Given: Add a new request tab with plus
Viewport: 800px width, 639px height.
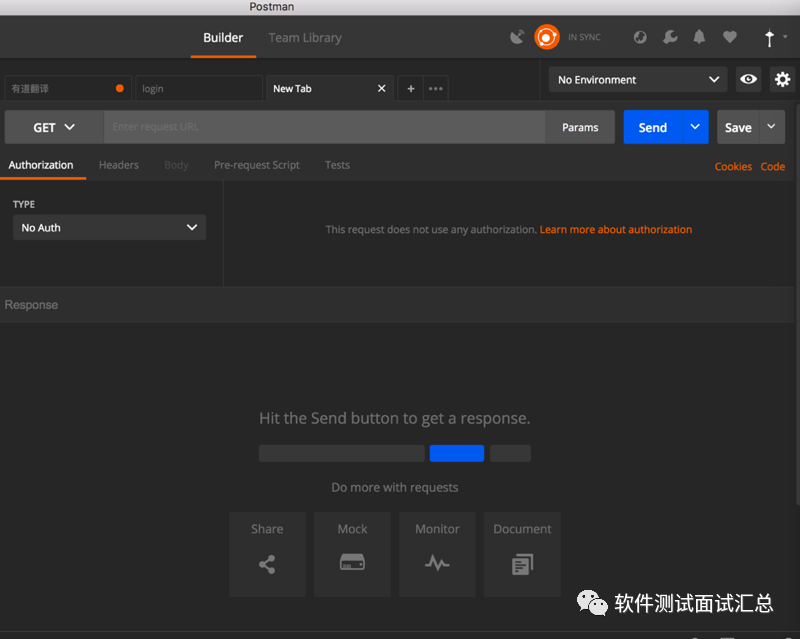Looking at the screenshot, I should 410,88.
